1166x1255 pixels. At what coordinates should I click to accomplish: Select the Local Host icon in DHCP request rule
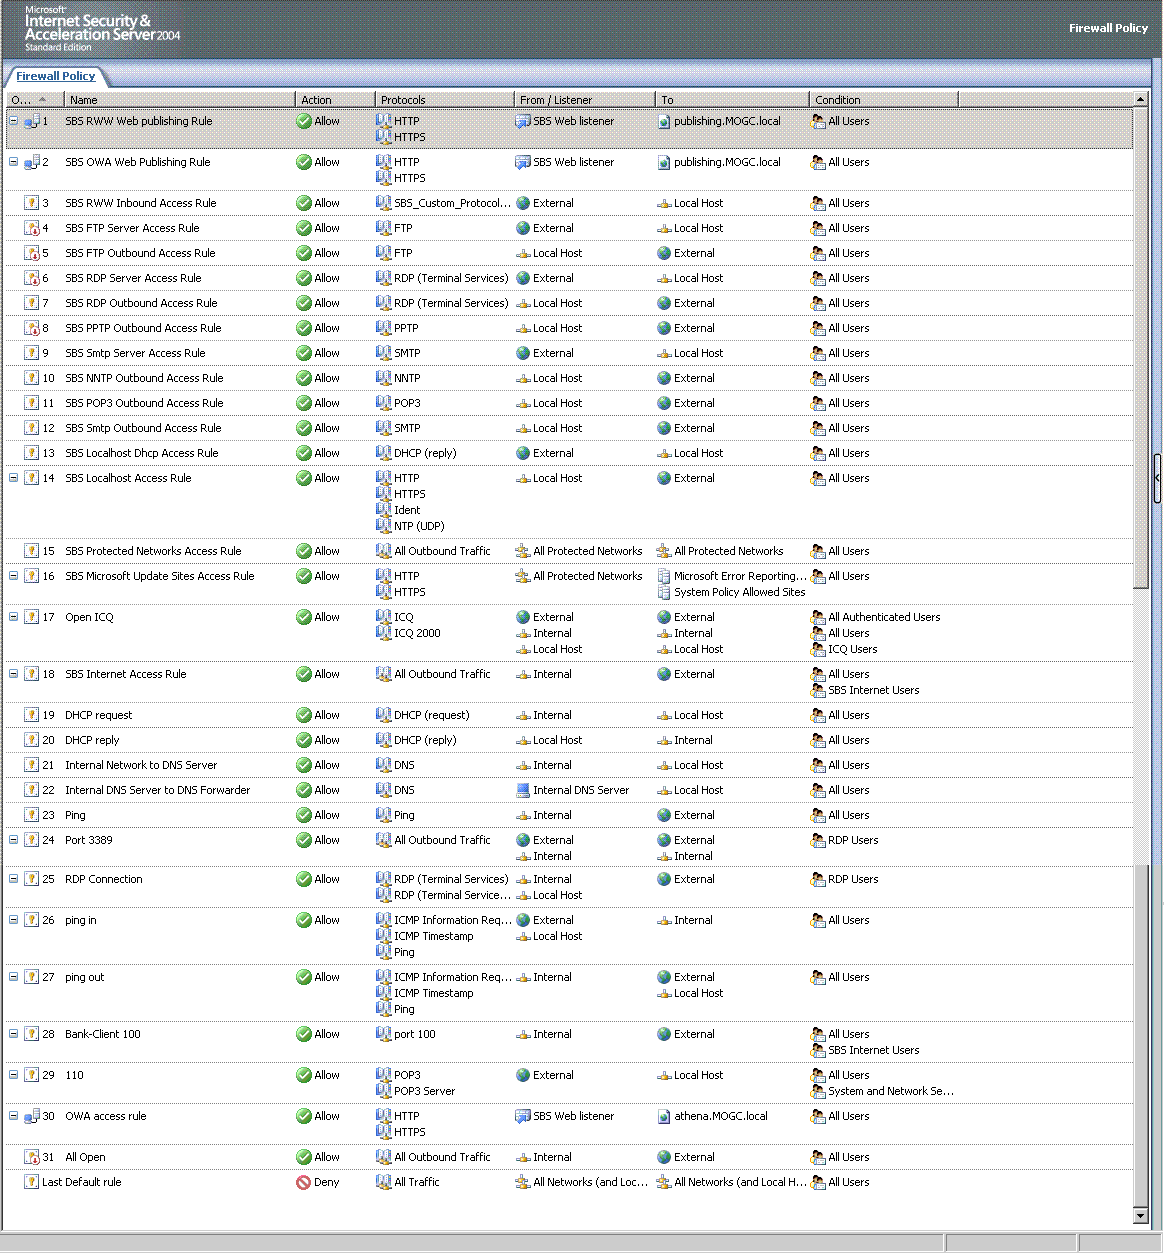[x=663, y=715]
